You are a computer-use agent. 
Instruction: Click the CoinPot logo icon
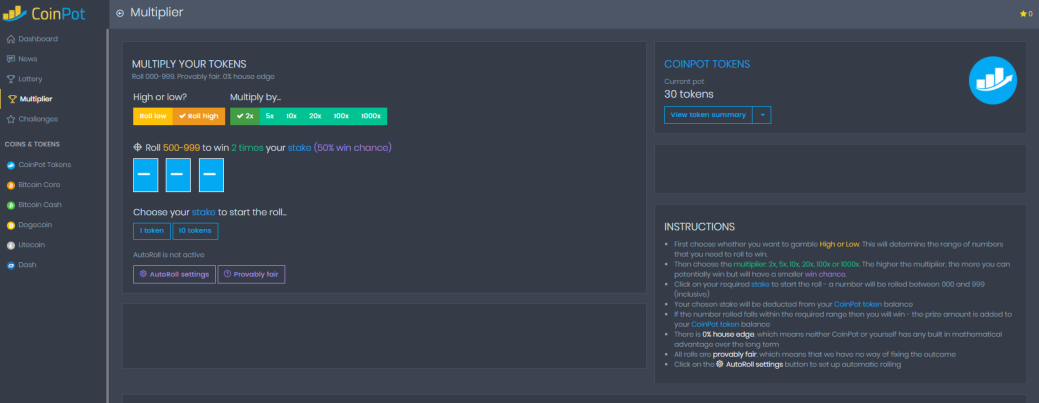coord(15,12)
